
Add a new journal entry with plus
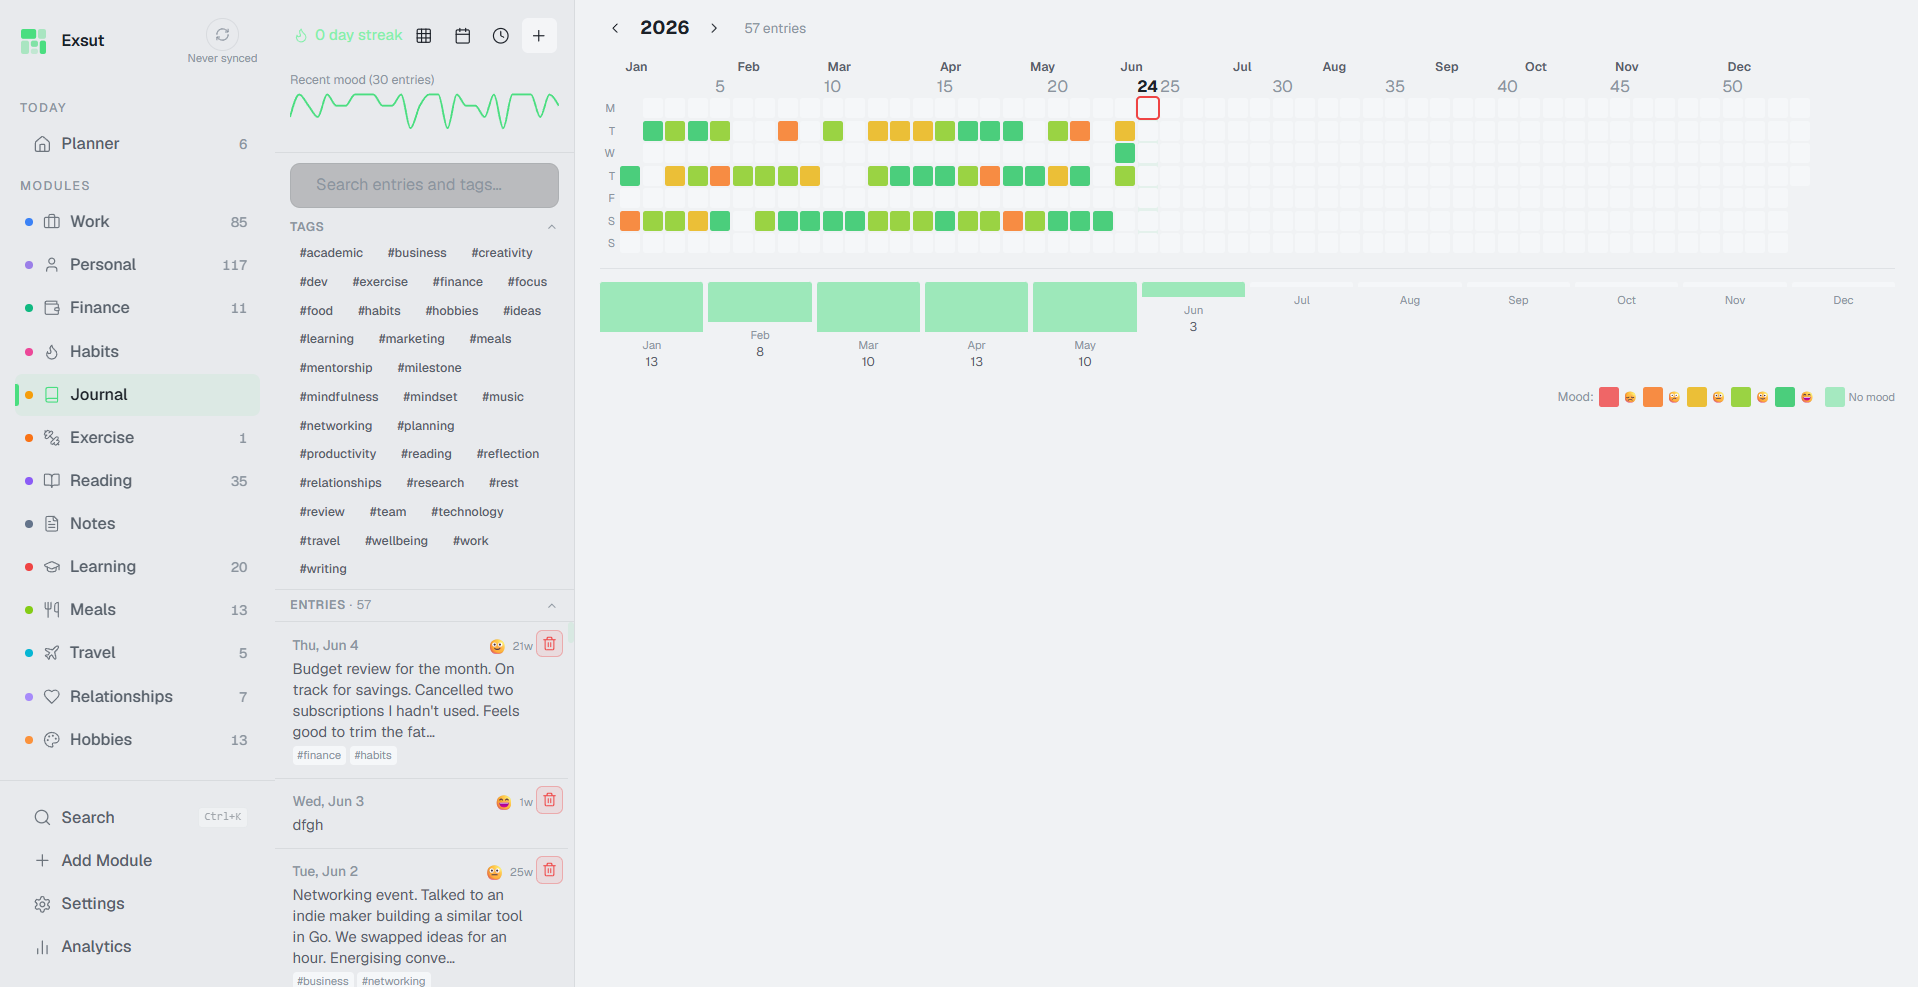pyautogui.click(x=539, y=36)
